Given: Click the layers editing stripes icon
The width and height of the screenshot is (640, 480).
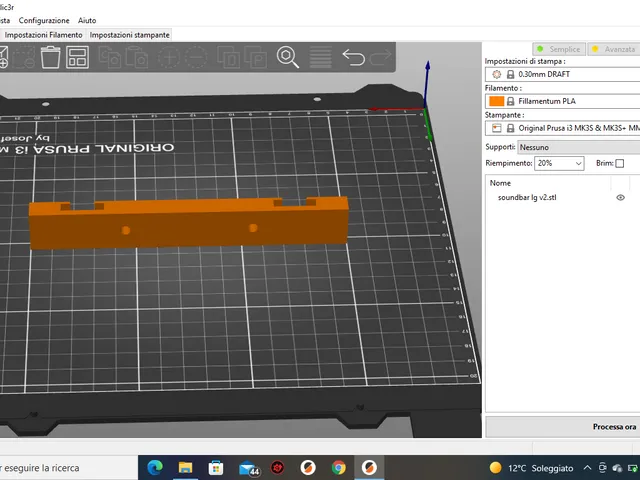Looking at the screenshot, I should [x=320, y=57].
